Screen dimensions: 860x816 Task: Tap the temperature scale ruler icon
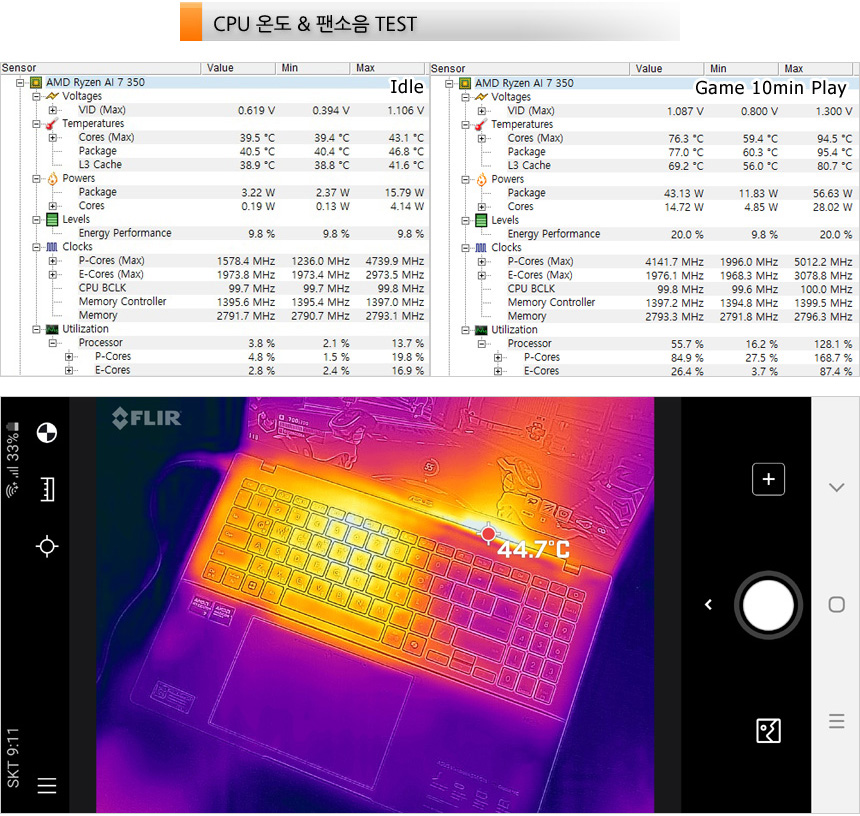[x=46, y=489]
